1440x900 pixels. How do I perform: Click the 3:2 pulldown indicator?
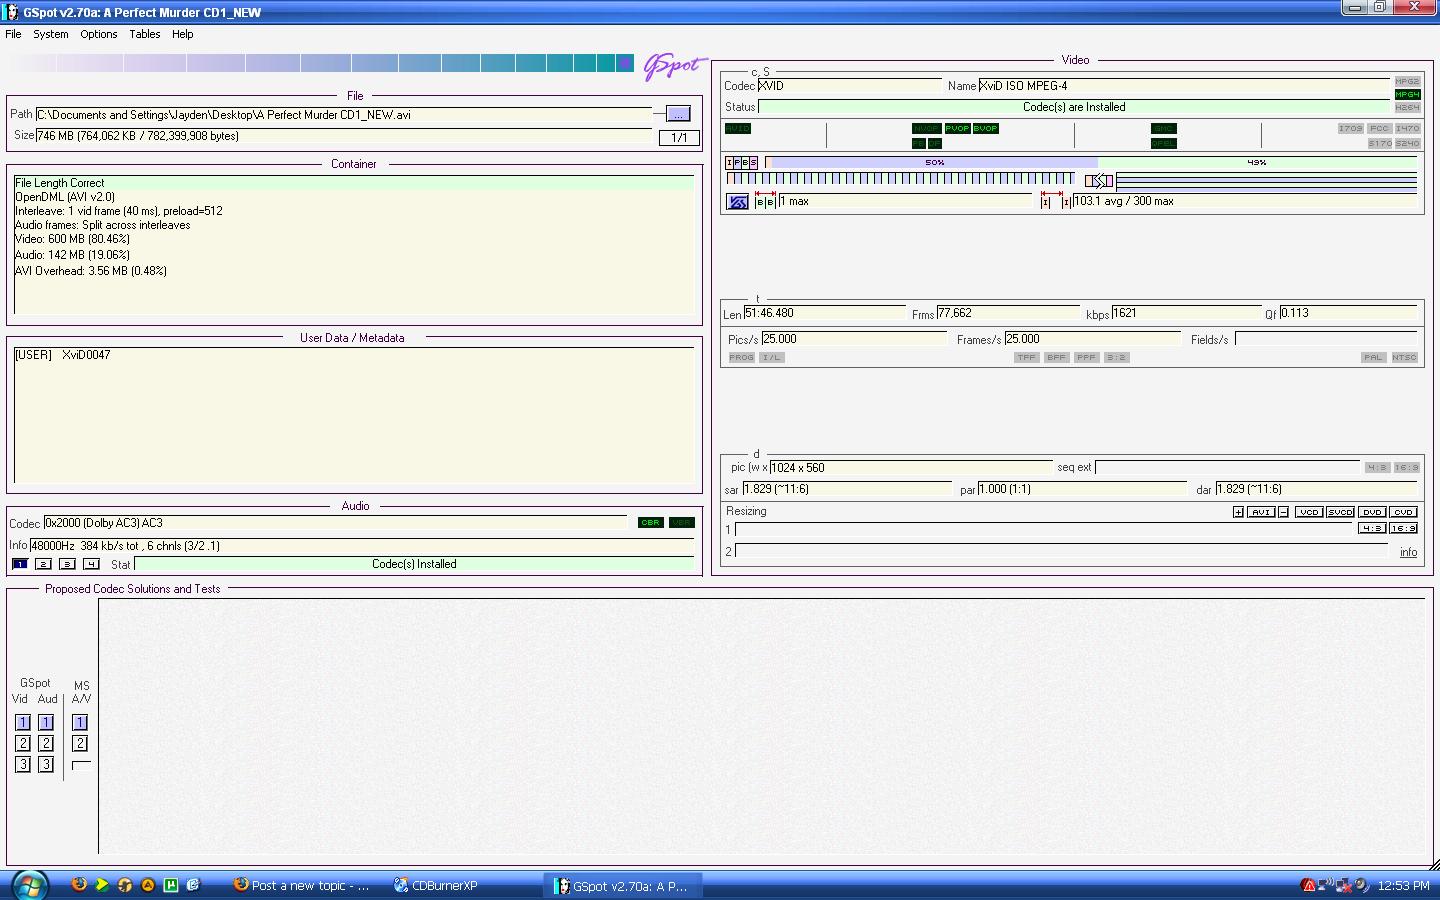1116,357
